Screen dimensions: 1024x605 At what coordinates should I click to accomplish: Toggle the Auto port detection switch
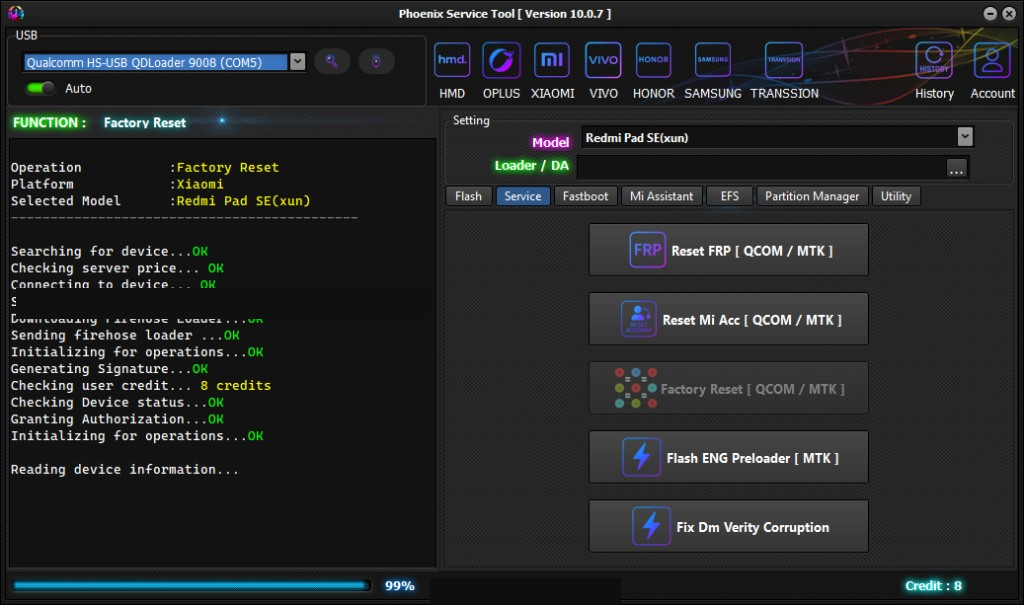pos(40,88)
